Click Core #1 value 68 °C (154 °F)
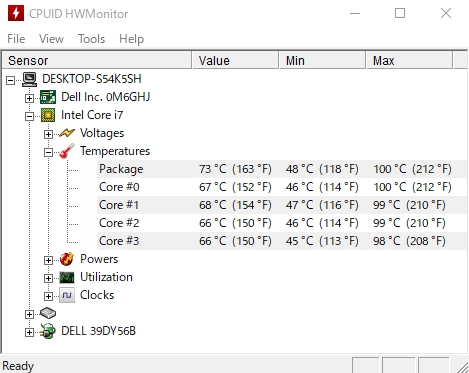Screen dimensions: 469x373 [x=235, y=205]
